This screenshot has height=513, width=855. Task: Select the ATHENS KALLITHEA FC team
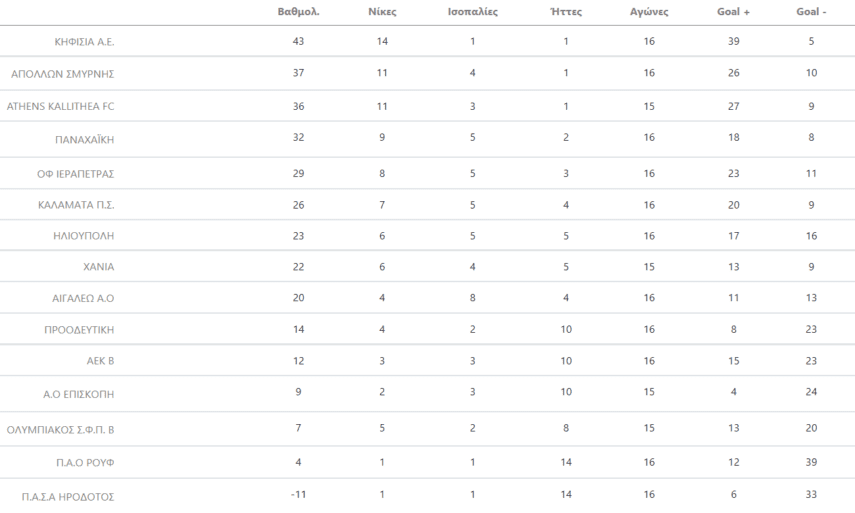[60, 105]
